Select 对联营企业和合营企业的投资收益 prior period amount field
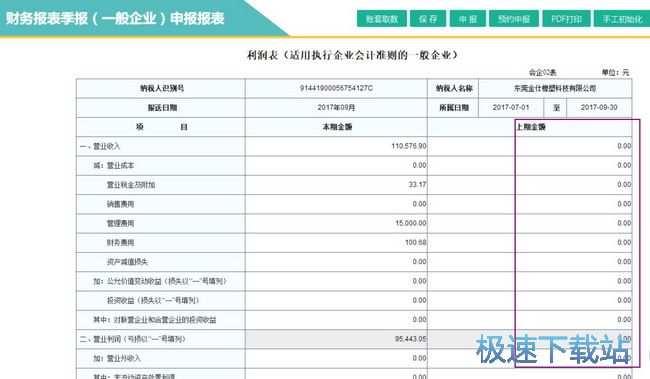Image resolution: width=650 pixels, height=379 pixels. (530, 320)
